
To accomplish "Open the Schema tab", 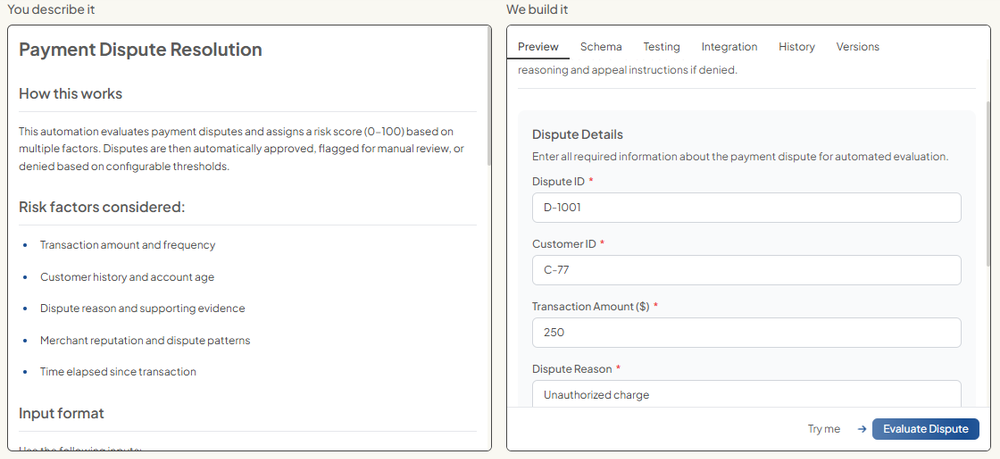I will [600, 47].
